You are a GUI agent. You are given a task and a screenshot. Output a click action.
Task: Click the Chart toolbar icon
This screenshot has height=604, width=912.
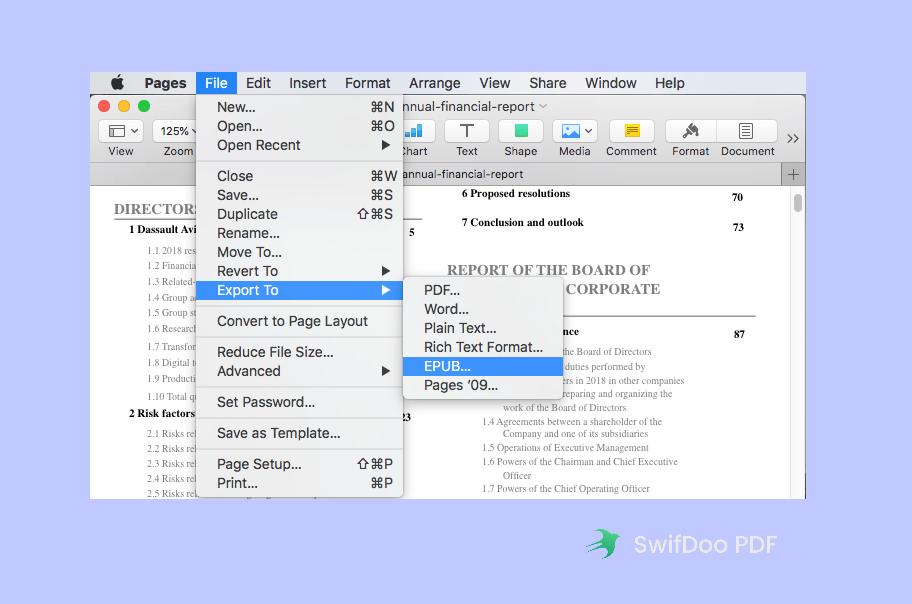coord(414,132)
